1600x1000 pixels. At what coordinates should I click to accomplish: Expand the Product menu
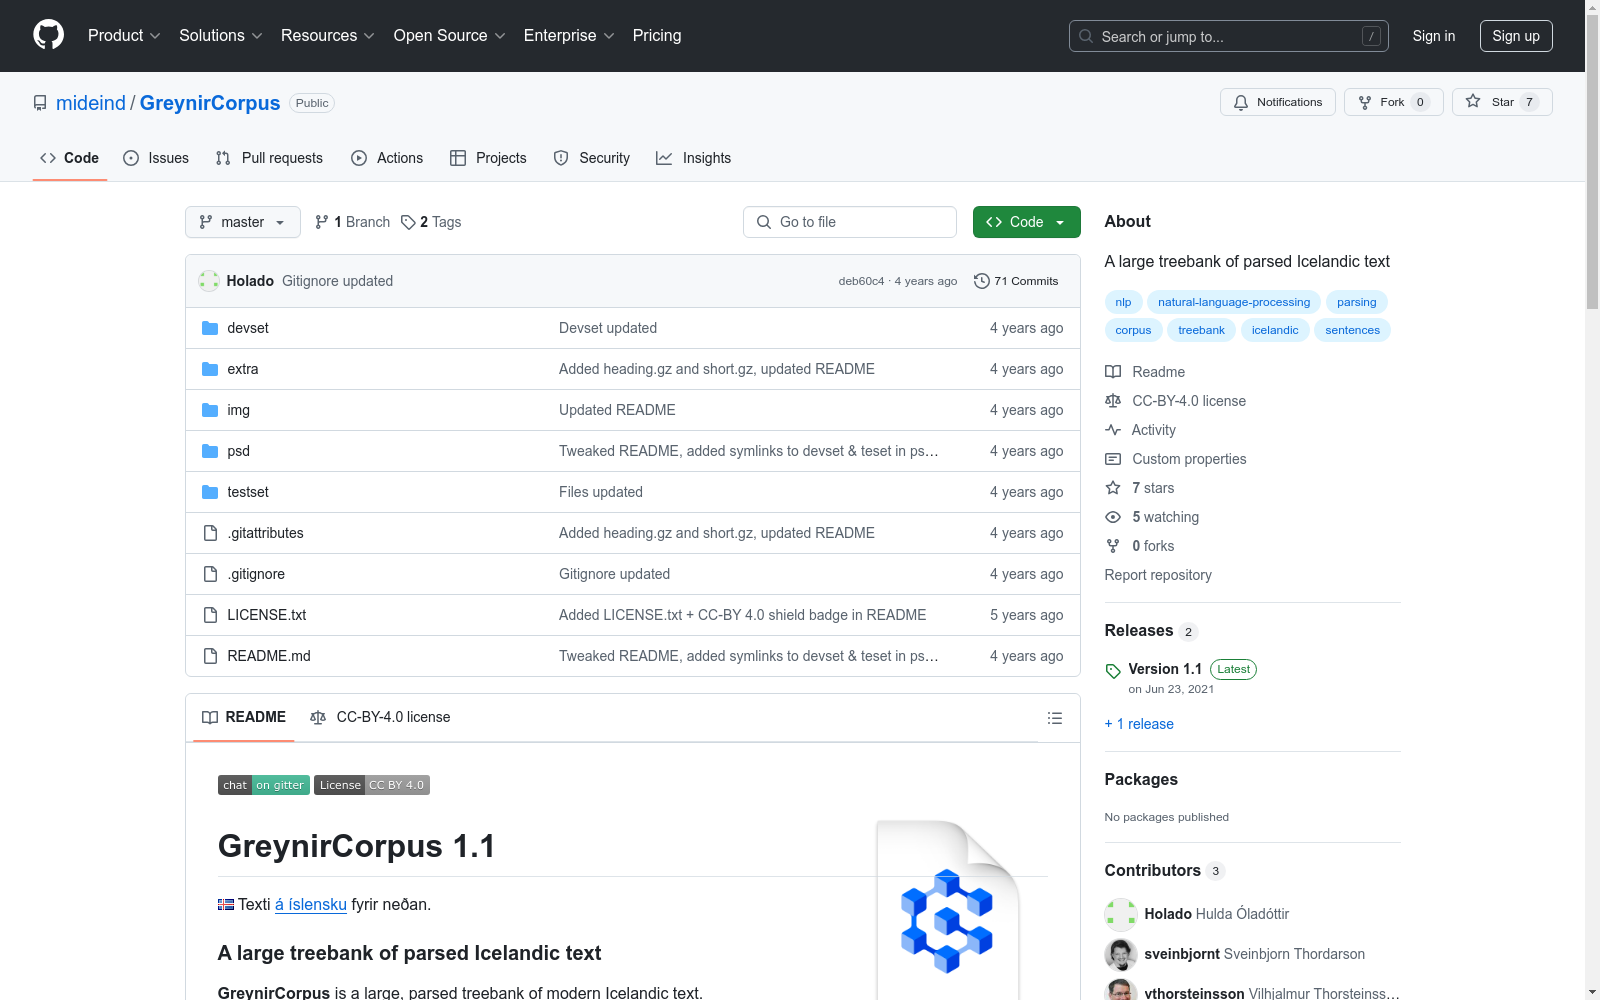point(124,36)
